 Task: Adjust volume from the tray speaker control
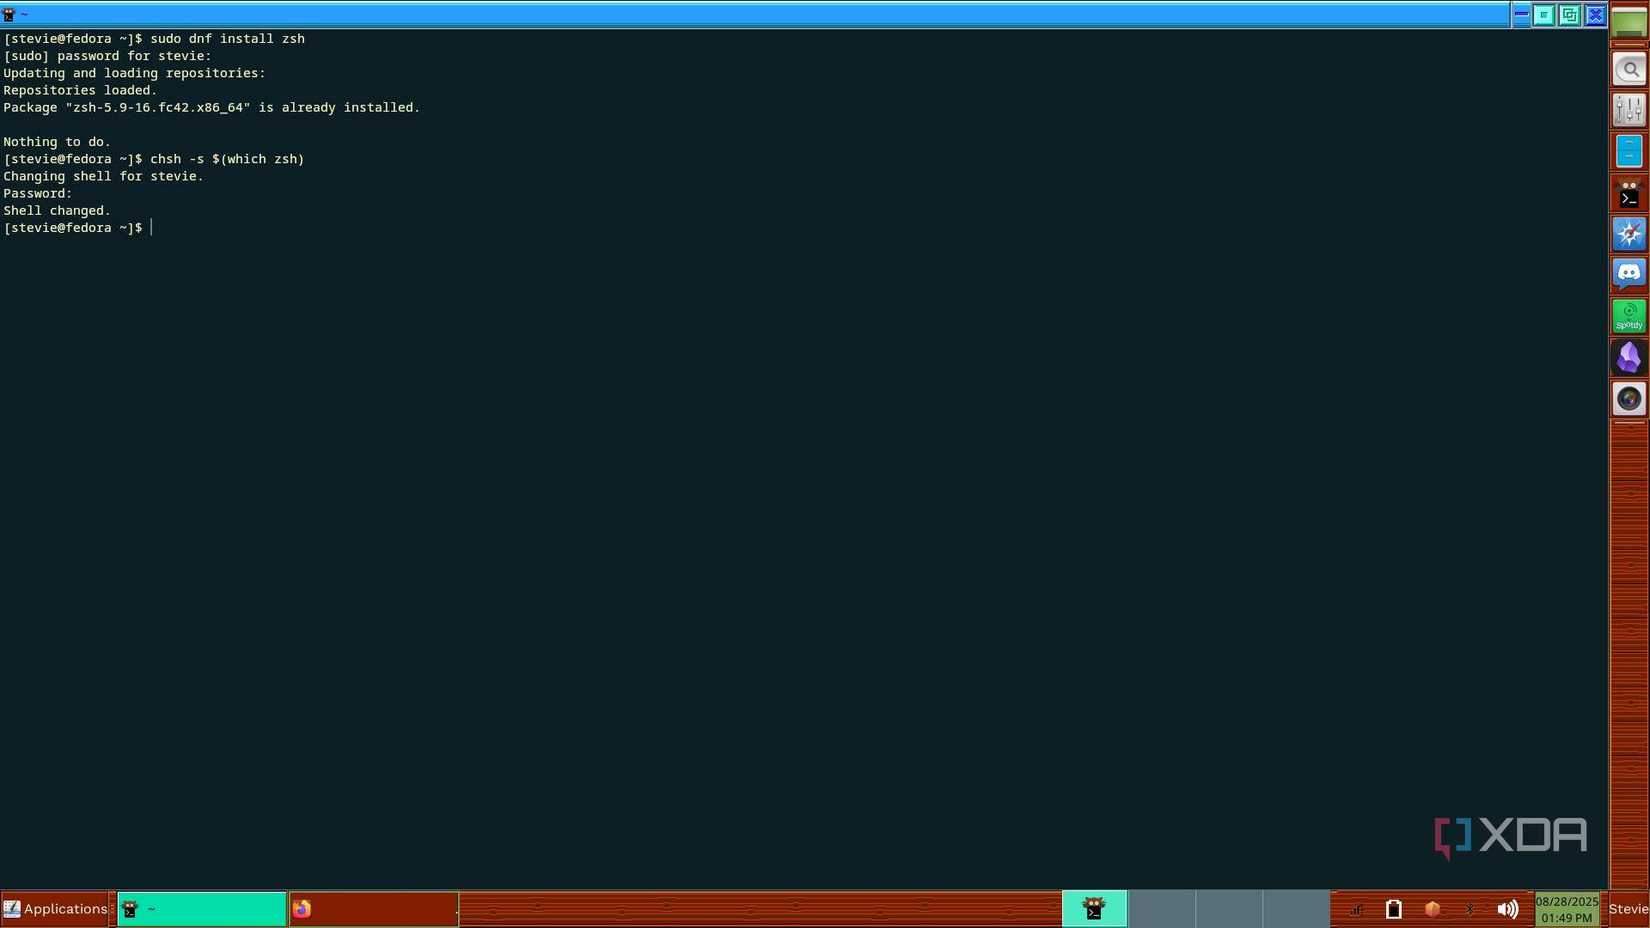1509,909
